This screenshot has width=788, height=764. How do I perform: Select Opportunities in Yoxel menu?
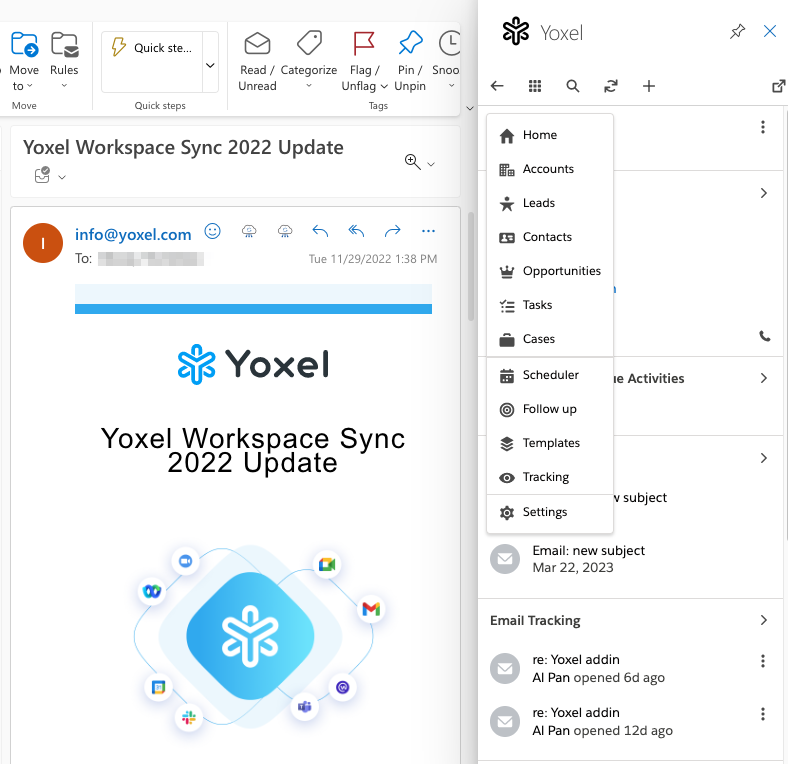pos(550,271)
